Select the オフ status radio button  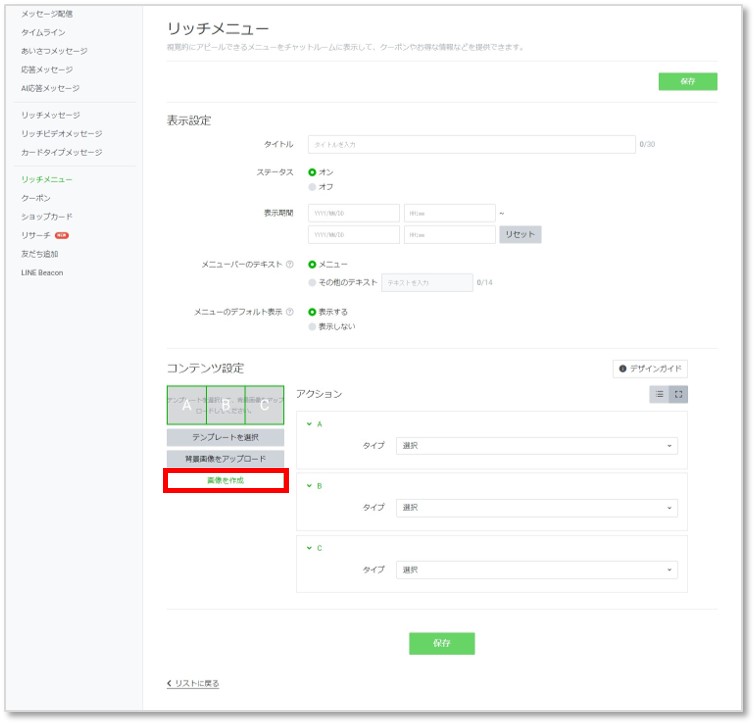click(x=313, y=187)
